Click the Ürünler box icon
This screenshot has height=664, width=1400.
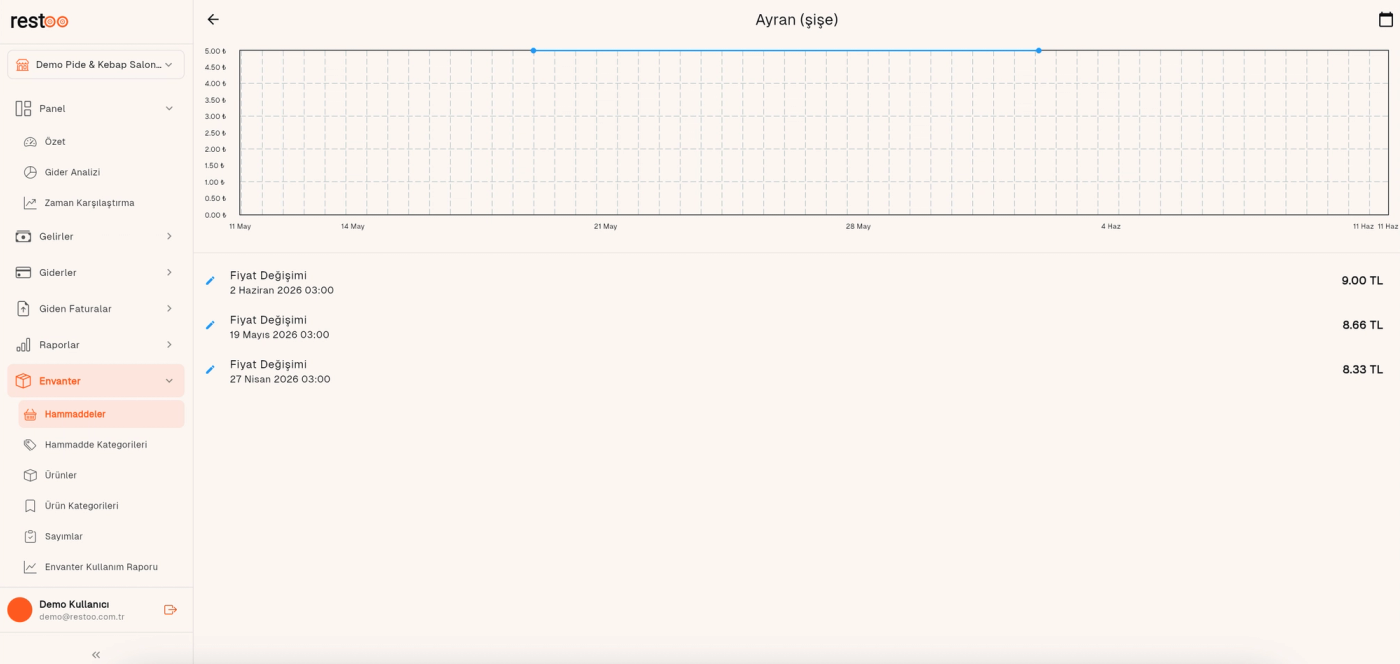point(30,475)
